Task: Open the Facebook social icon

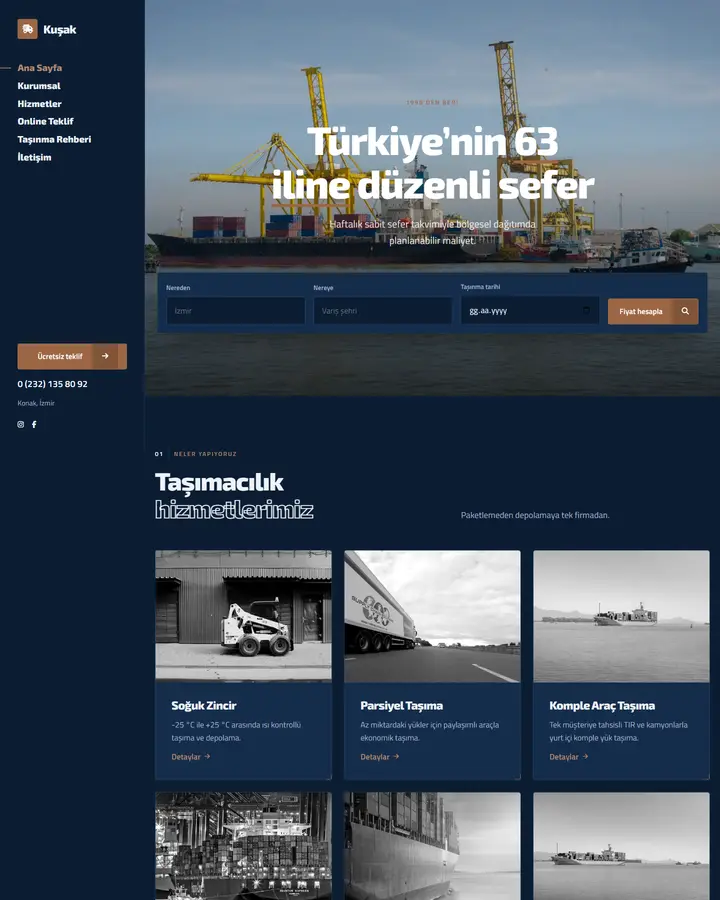Action: 34,425
